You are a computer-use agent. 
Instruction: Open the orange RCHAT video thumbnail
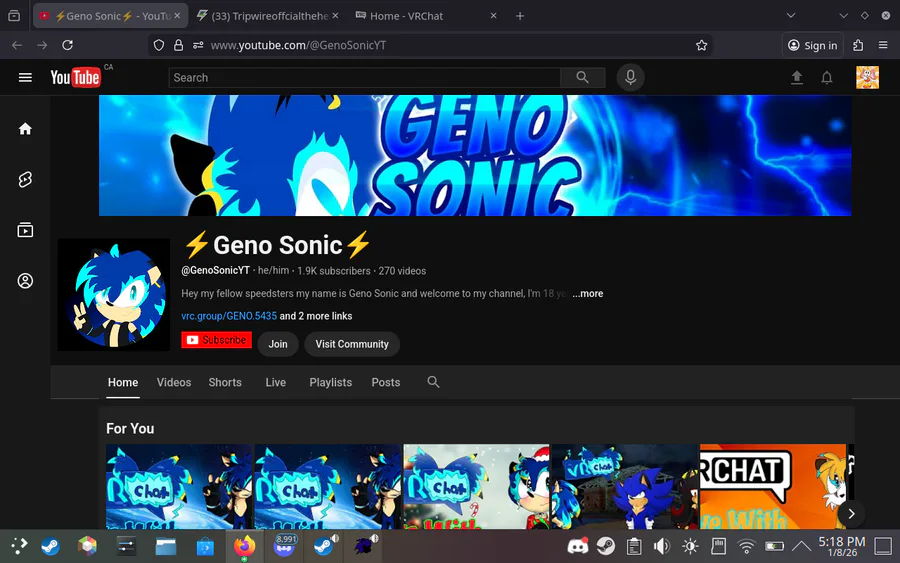coord(773,487)
